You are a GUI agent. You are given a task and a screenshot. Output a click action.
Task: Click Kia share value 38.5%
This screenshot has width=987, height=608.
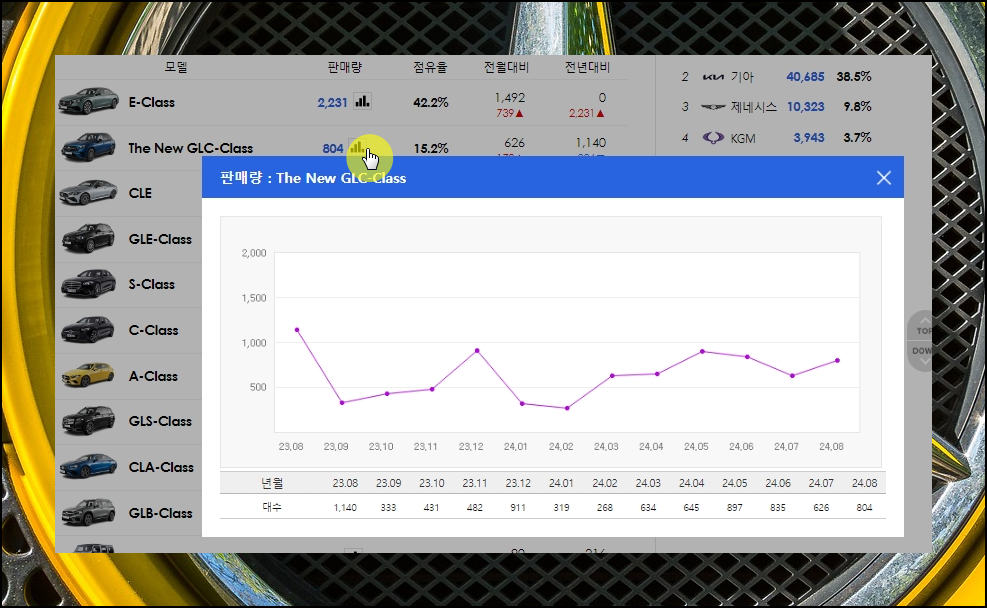pyautogui.click(x=854, y=77)
